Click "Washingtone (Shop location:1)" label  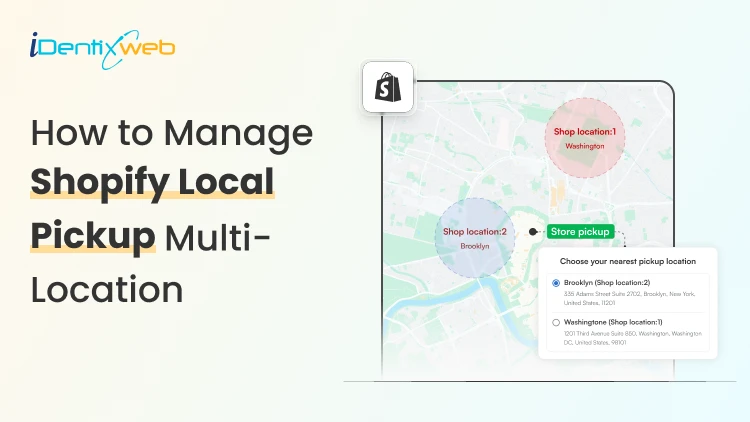click(613, 322)
